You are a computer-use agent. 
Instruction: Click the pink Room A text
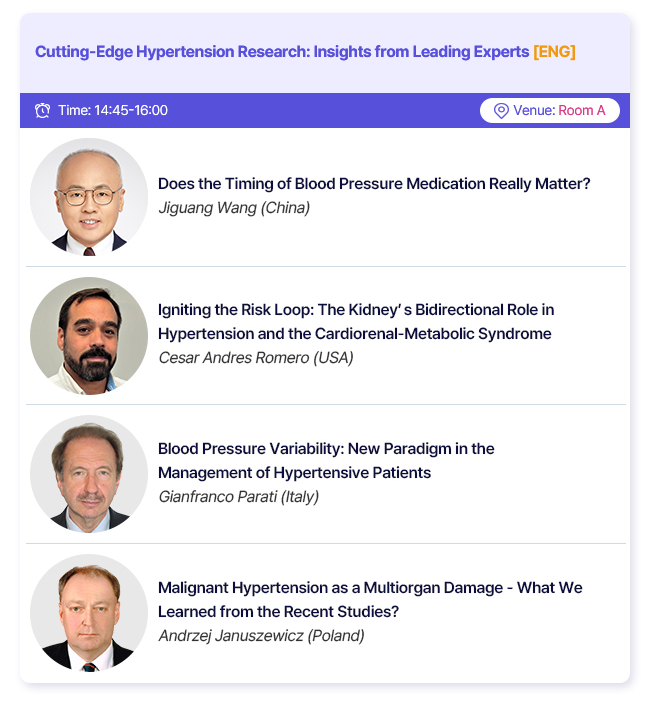click(x=581, y=110)
